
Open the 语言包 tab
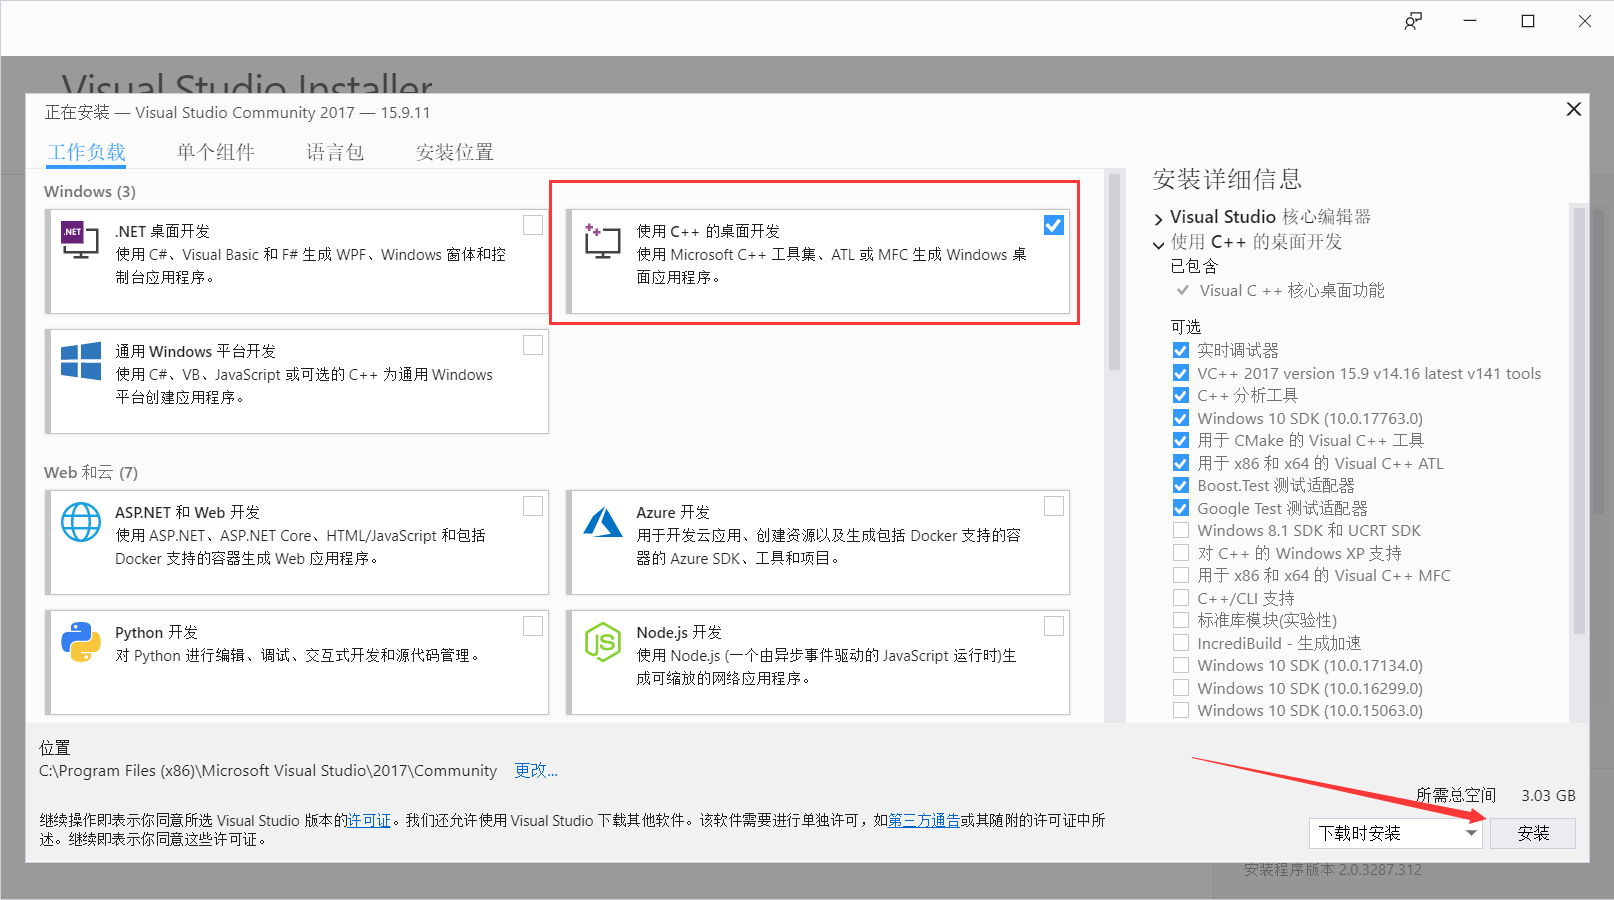coord(335,152)
